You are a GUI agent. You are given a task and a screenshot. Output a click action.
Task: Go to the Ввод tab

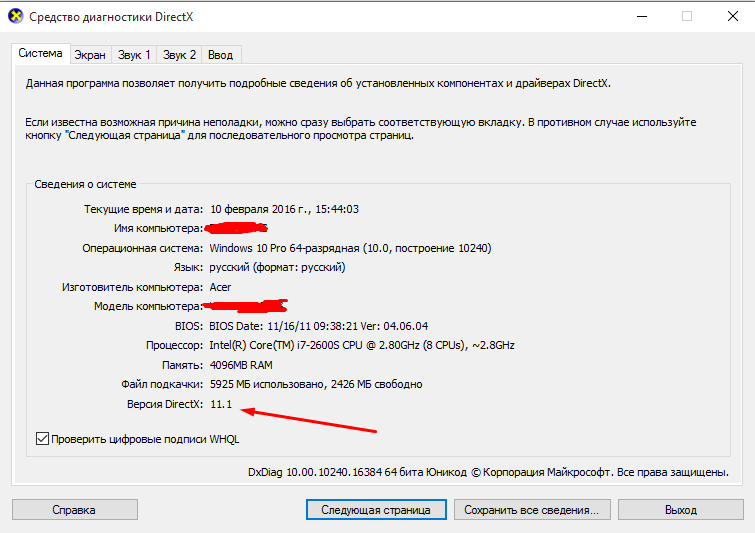pyautogui.click(x=221, y=55)
